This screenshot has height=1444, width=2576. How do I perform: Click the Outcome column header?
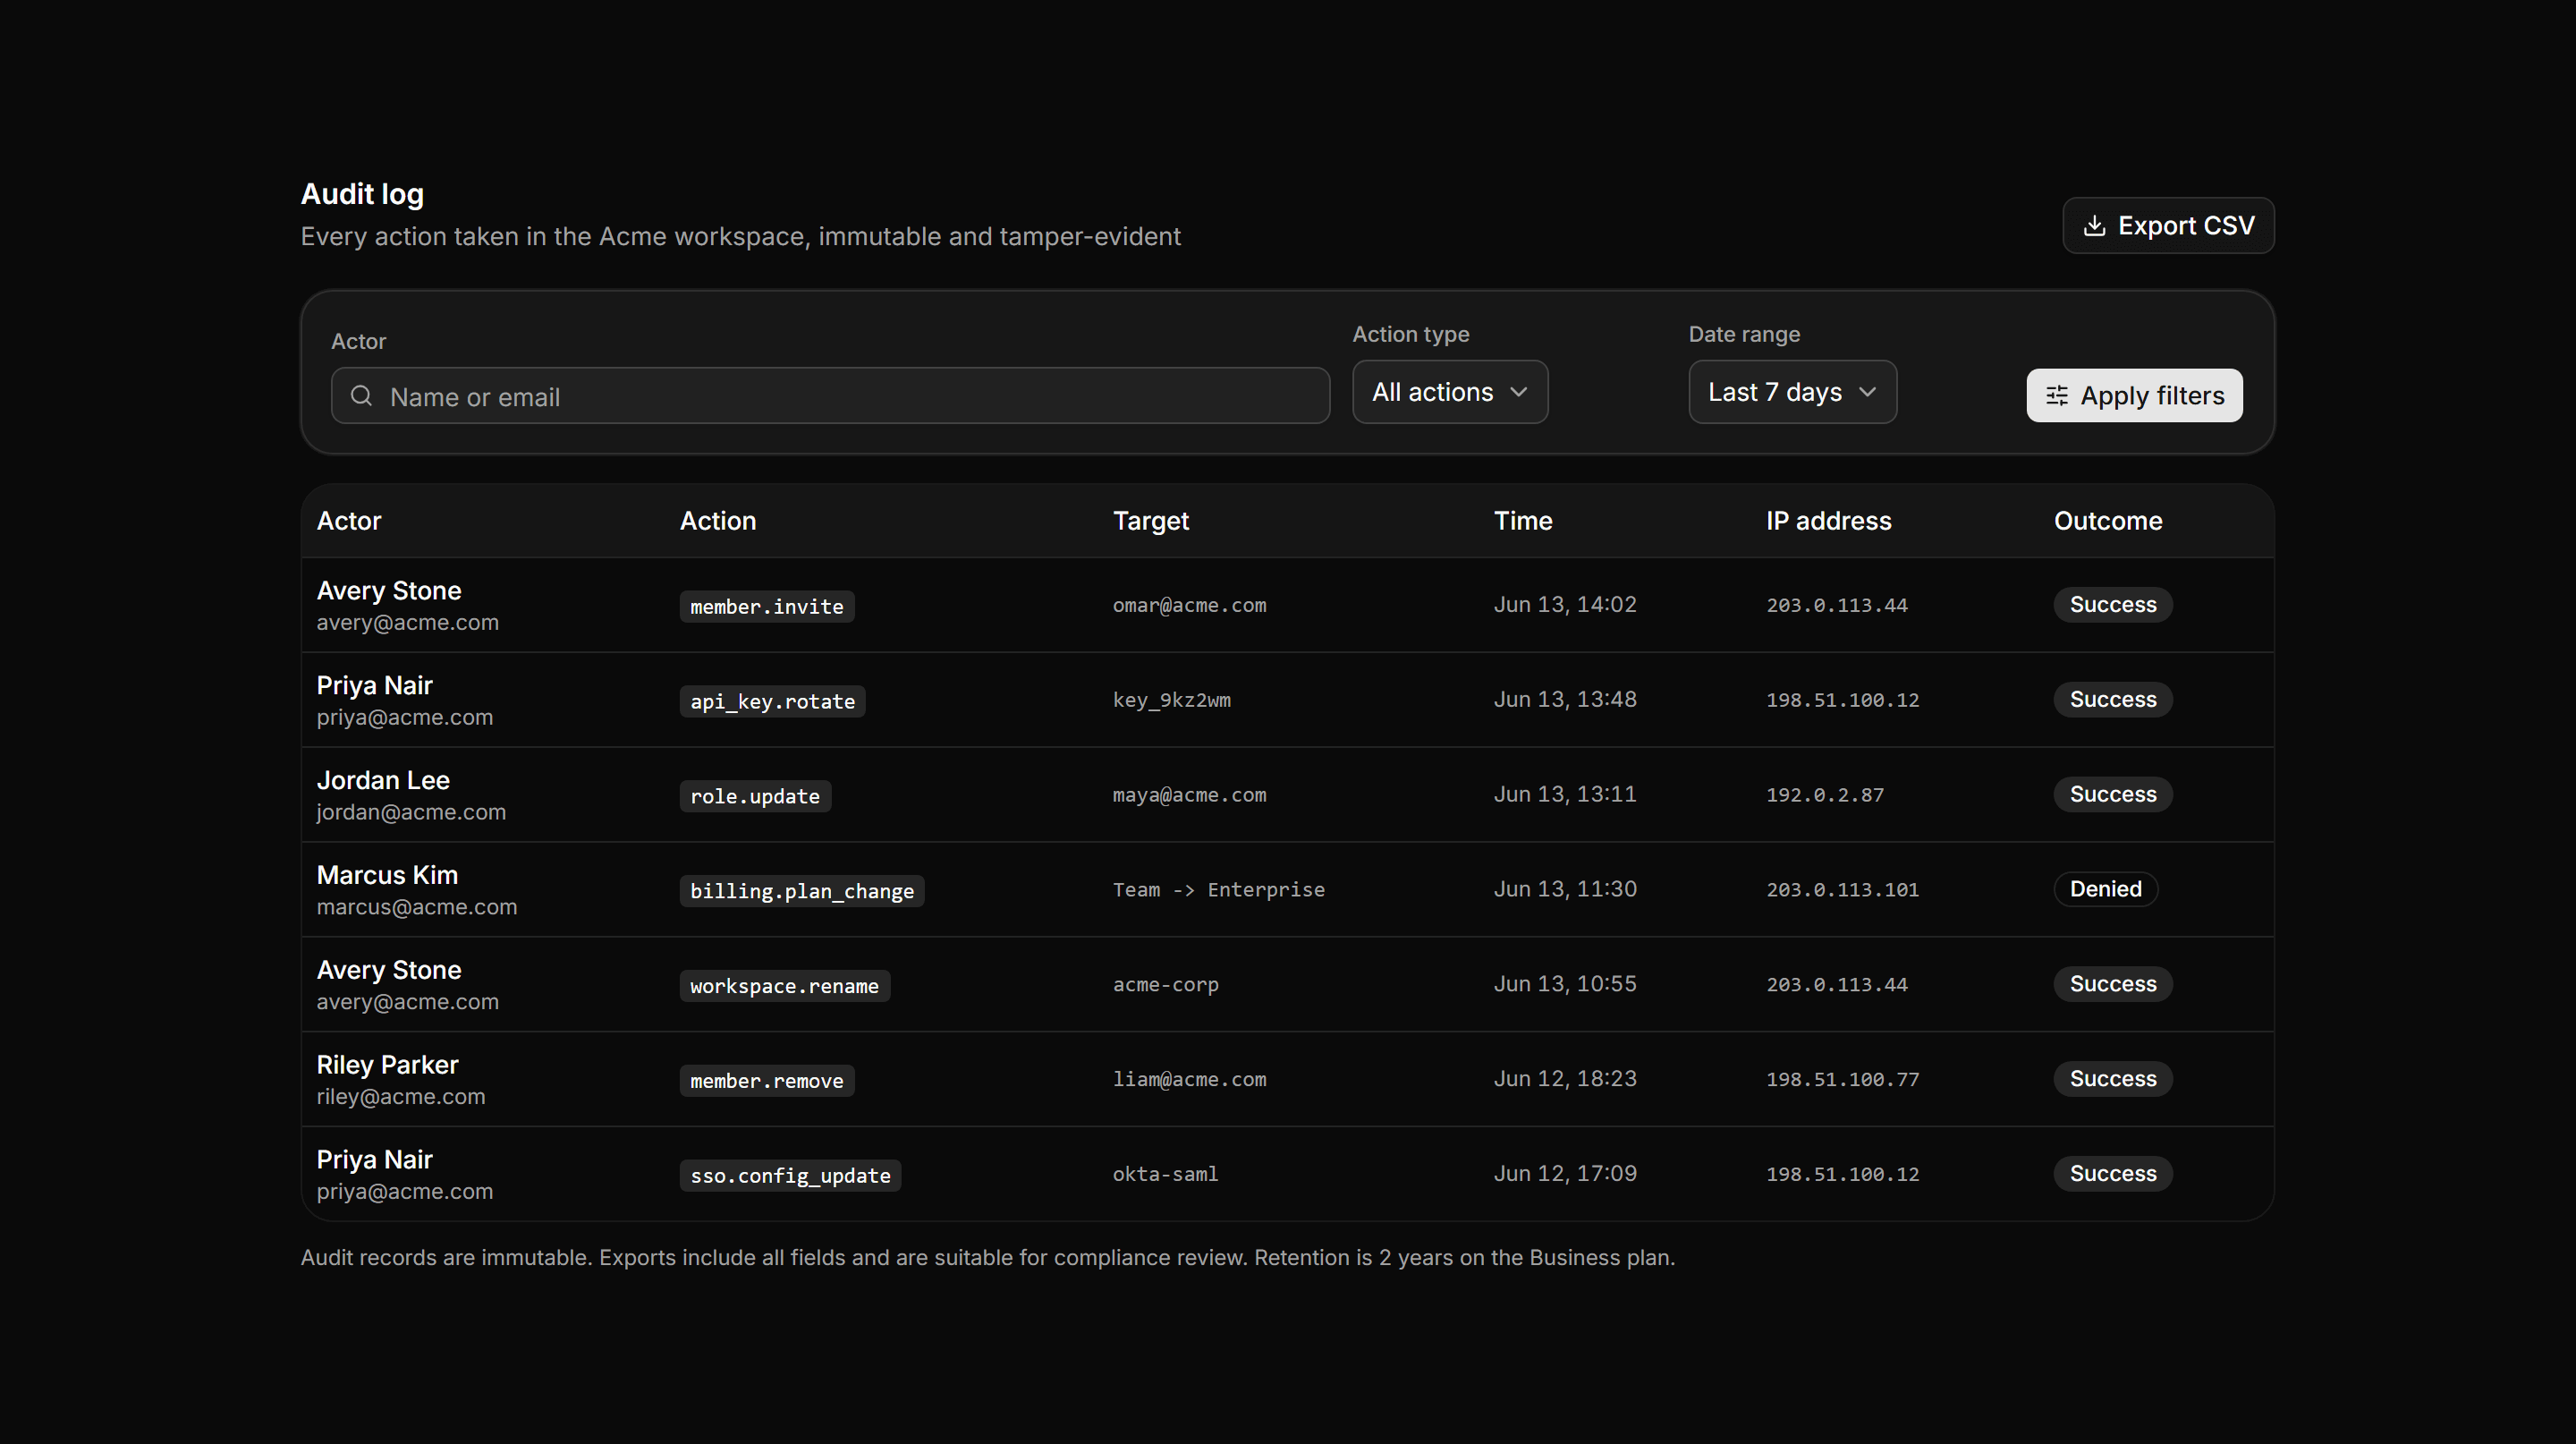point(2108,521)
